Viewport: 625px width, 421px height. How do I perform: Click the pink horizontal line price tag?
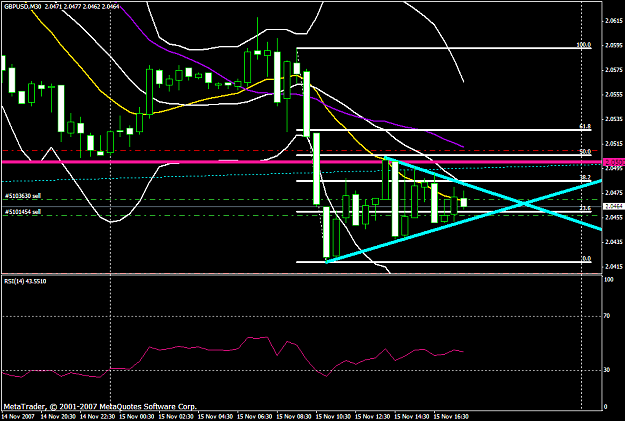[x=614, y=162]
